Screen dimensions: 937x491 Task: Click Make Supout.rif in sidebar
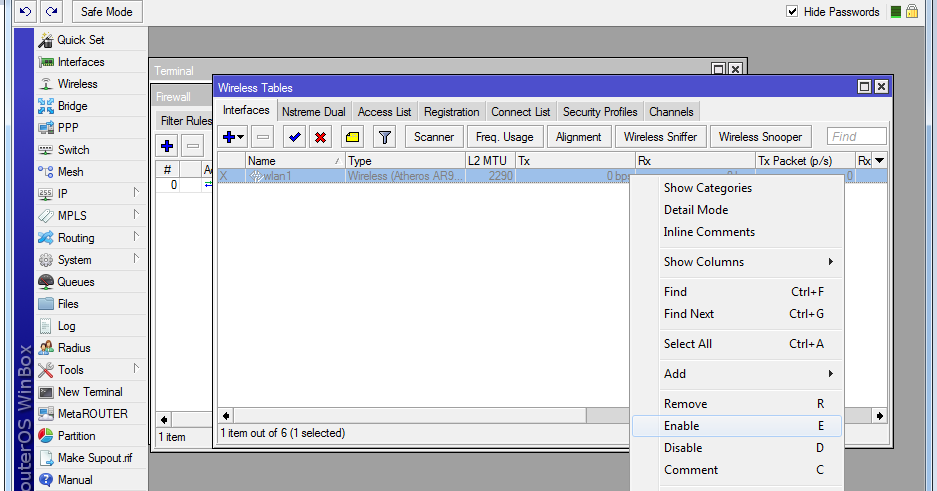point(94,458)
